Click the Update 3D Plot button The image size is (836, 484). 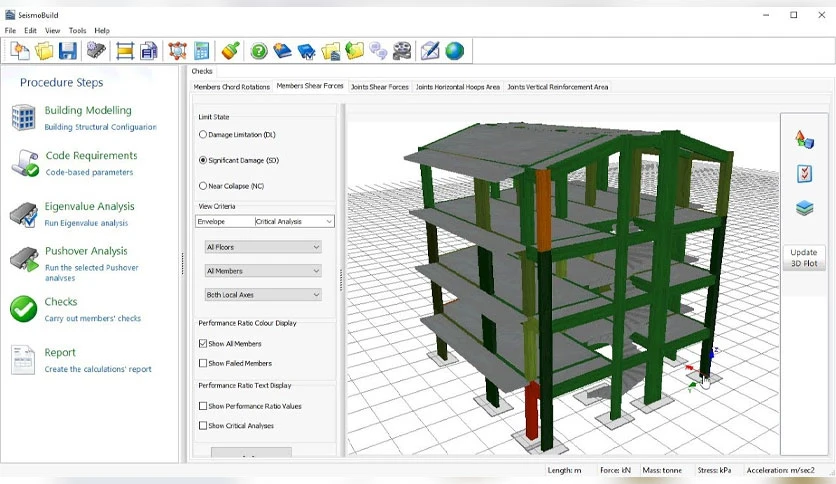point(804,258)
